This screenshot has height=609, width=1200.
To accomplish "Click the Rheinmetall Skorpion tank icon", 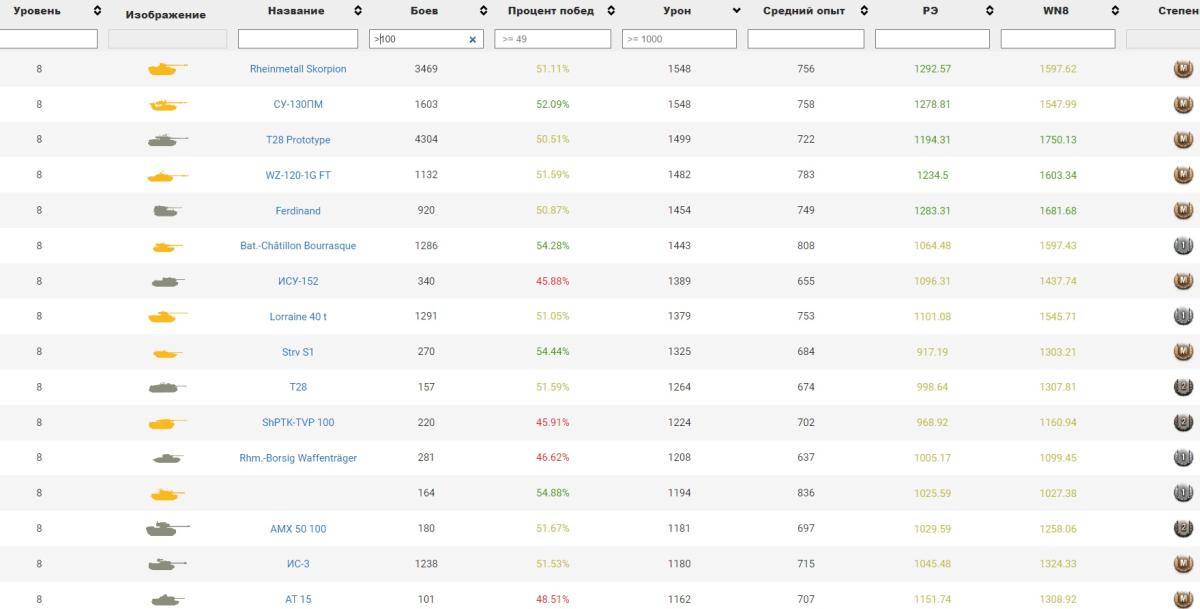I will [x=167, y=69].
